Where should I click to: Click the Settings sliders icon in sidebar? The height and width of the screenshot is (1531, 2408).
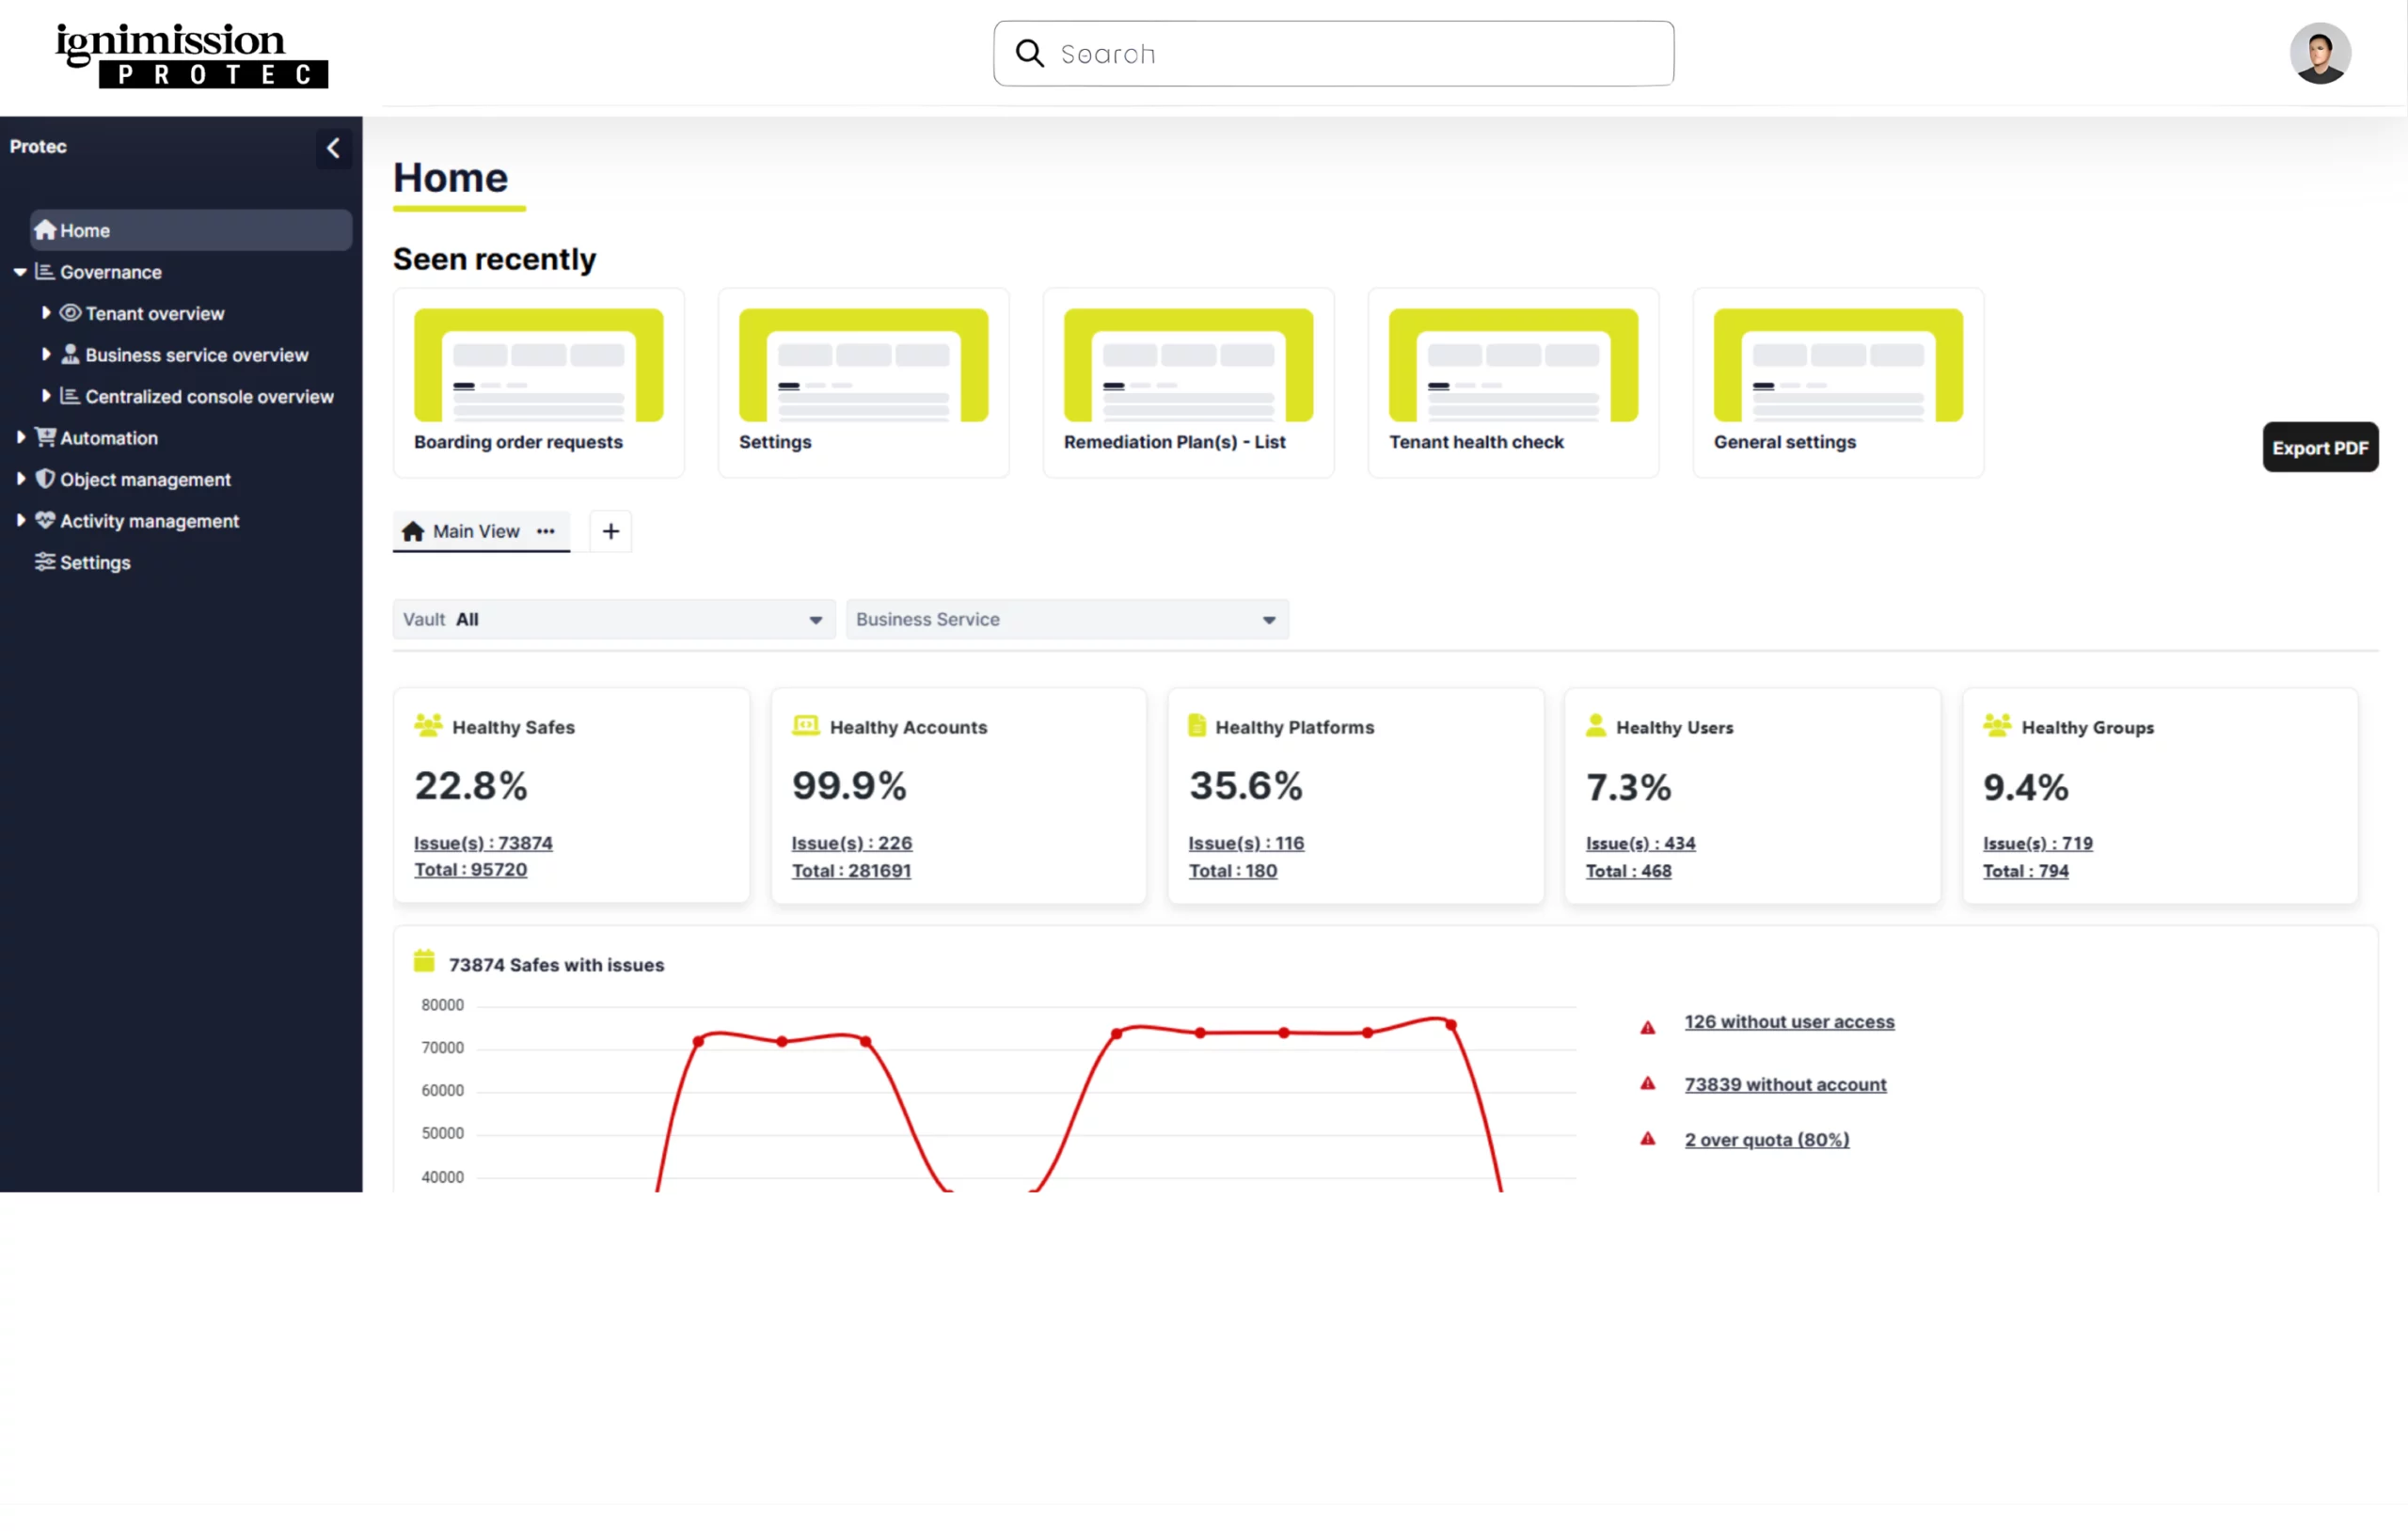point(45,562)
